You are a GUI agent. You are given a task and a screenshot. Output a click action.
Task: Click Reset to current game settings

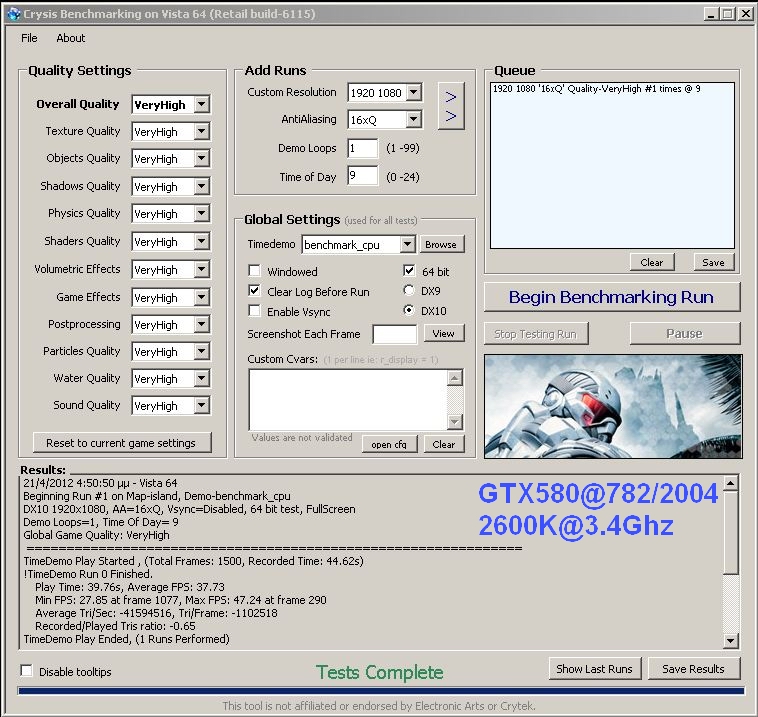(x=121, y=442)
